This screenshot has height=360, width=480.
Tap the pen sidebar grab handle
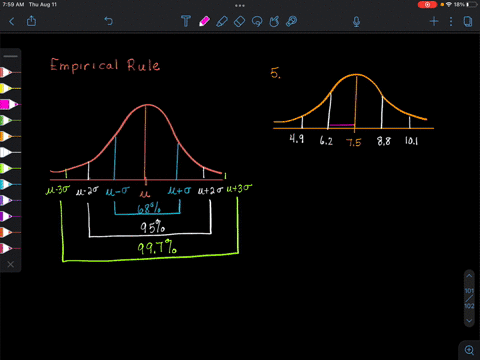coord(11,56)
